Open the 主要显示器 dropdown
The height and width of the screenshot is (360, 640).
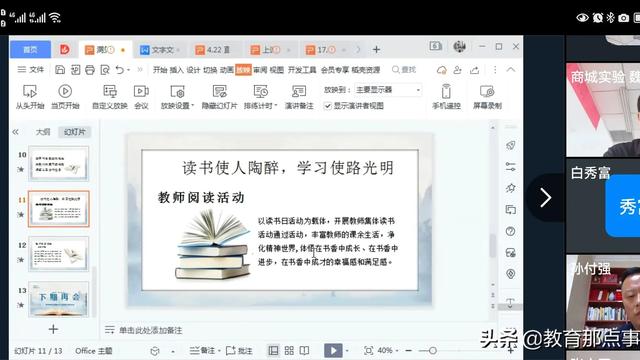[388, 89]
